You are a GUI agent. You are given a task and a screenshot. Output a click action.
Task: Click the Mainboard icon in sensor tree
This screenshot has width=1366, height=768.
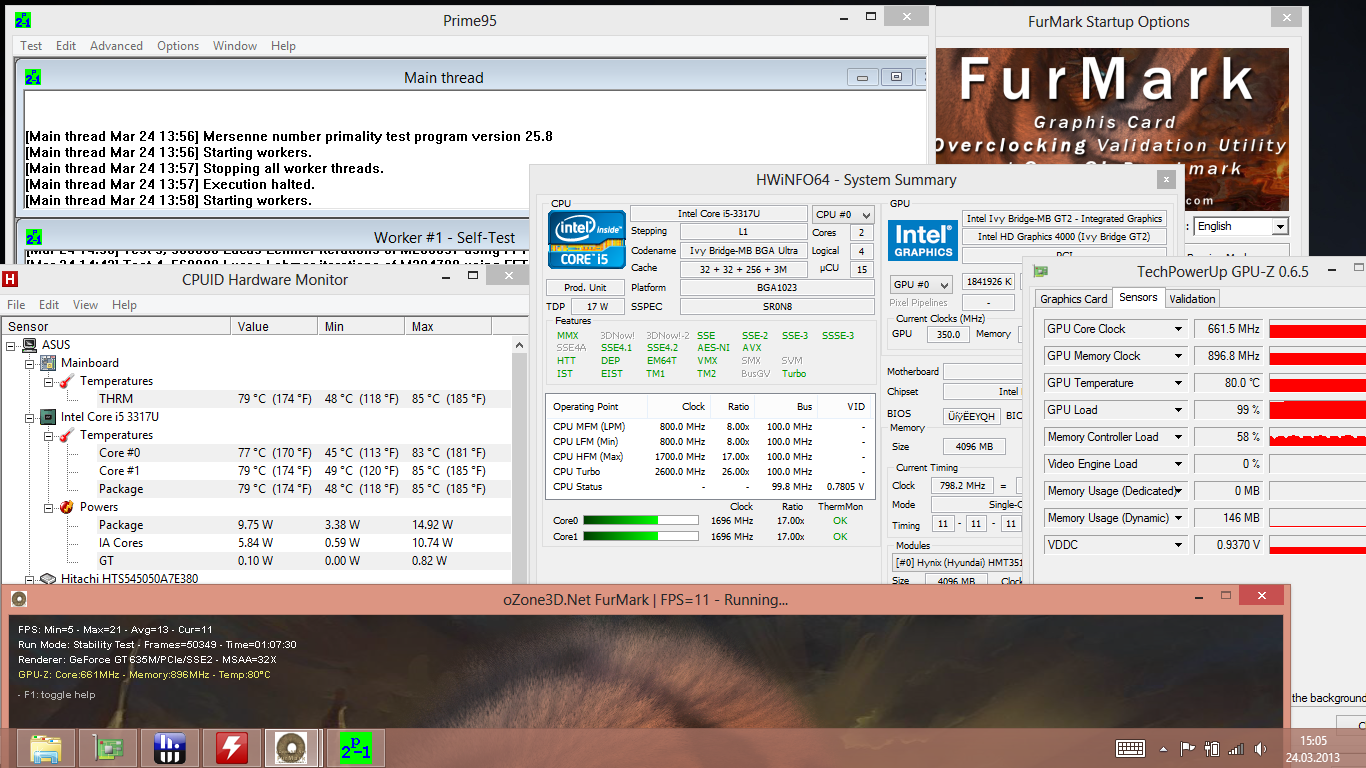coord(49,363)
